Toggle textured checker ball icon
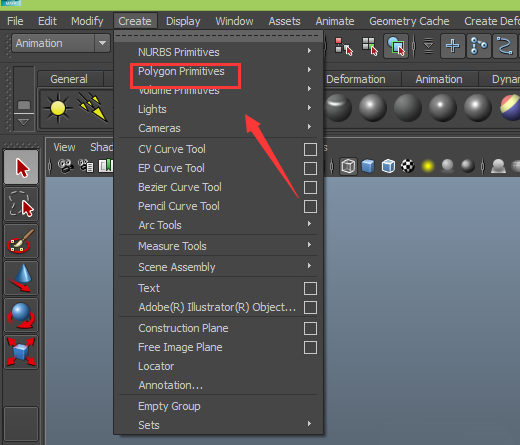 point(408,166)
